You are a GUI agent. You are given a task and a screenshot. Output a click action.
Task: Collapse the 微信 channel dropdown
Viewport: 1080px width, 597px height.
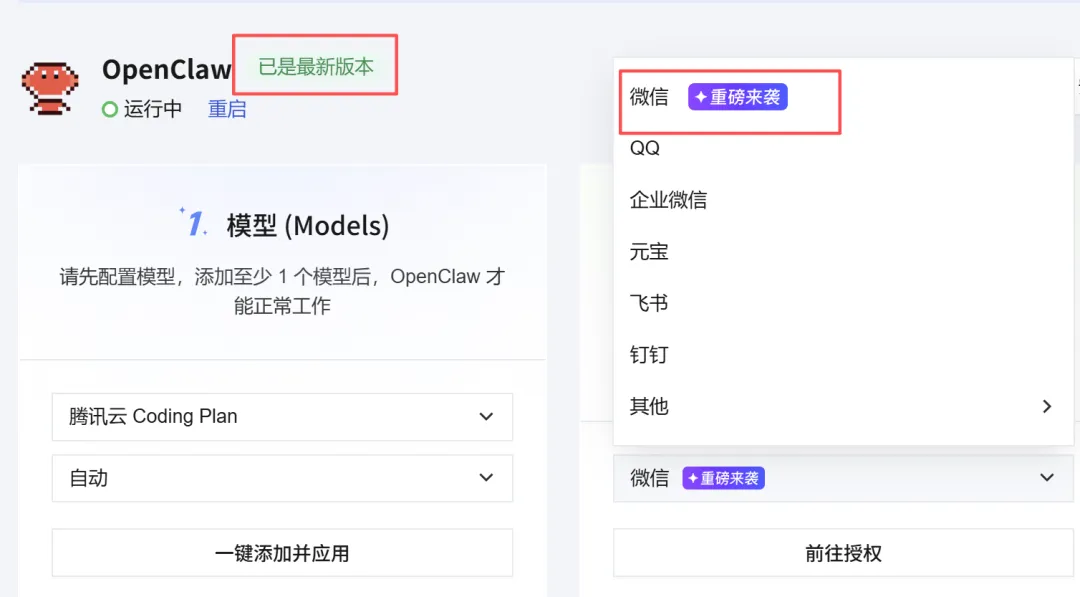tap(1046, 478)
